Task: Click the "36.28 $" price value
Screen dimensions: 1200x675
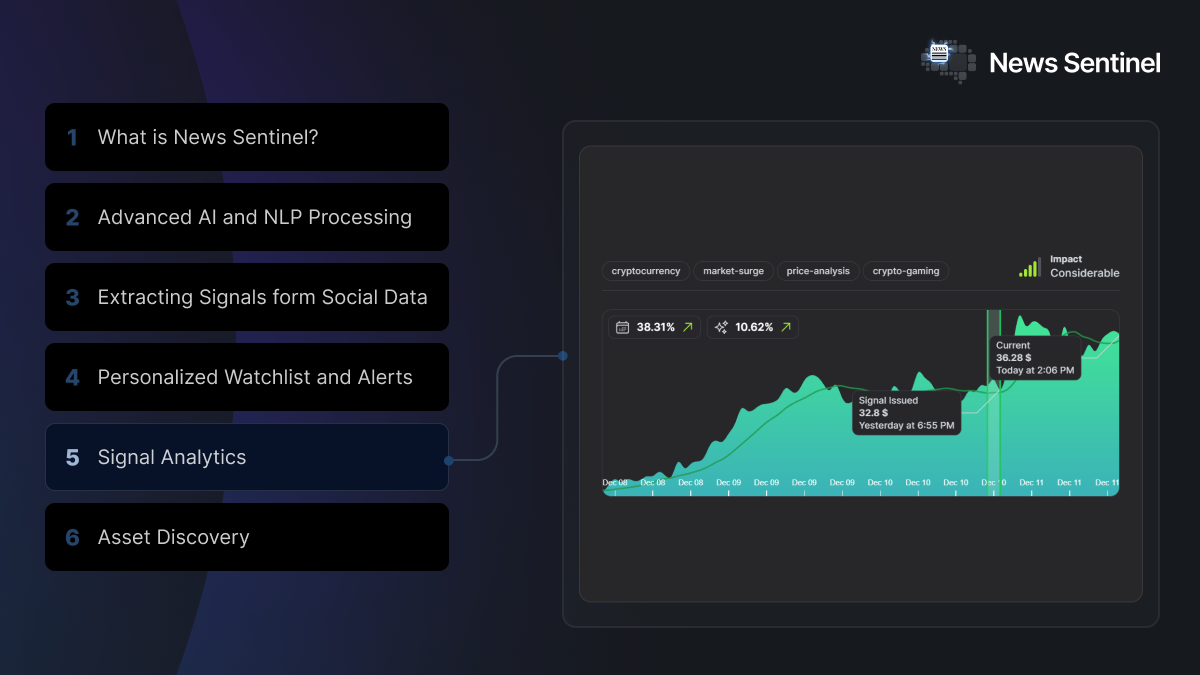Action: click(1014, 358)
